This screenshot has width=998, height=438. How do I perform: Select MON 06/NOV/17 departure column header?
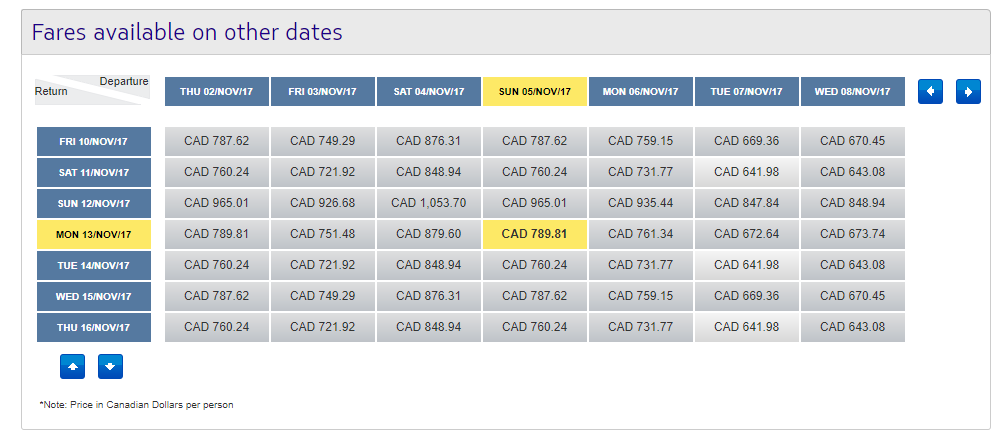[x=641, y=92]
